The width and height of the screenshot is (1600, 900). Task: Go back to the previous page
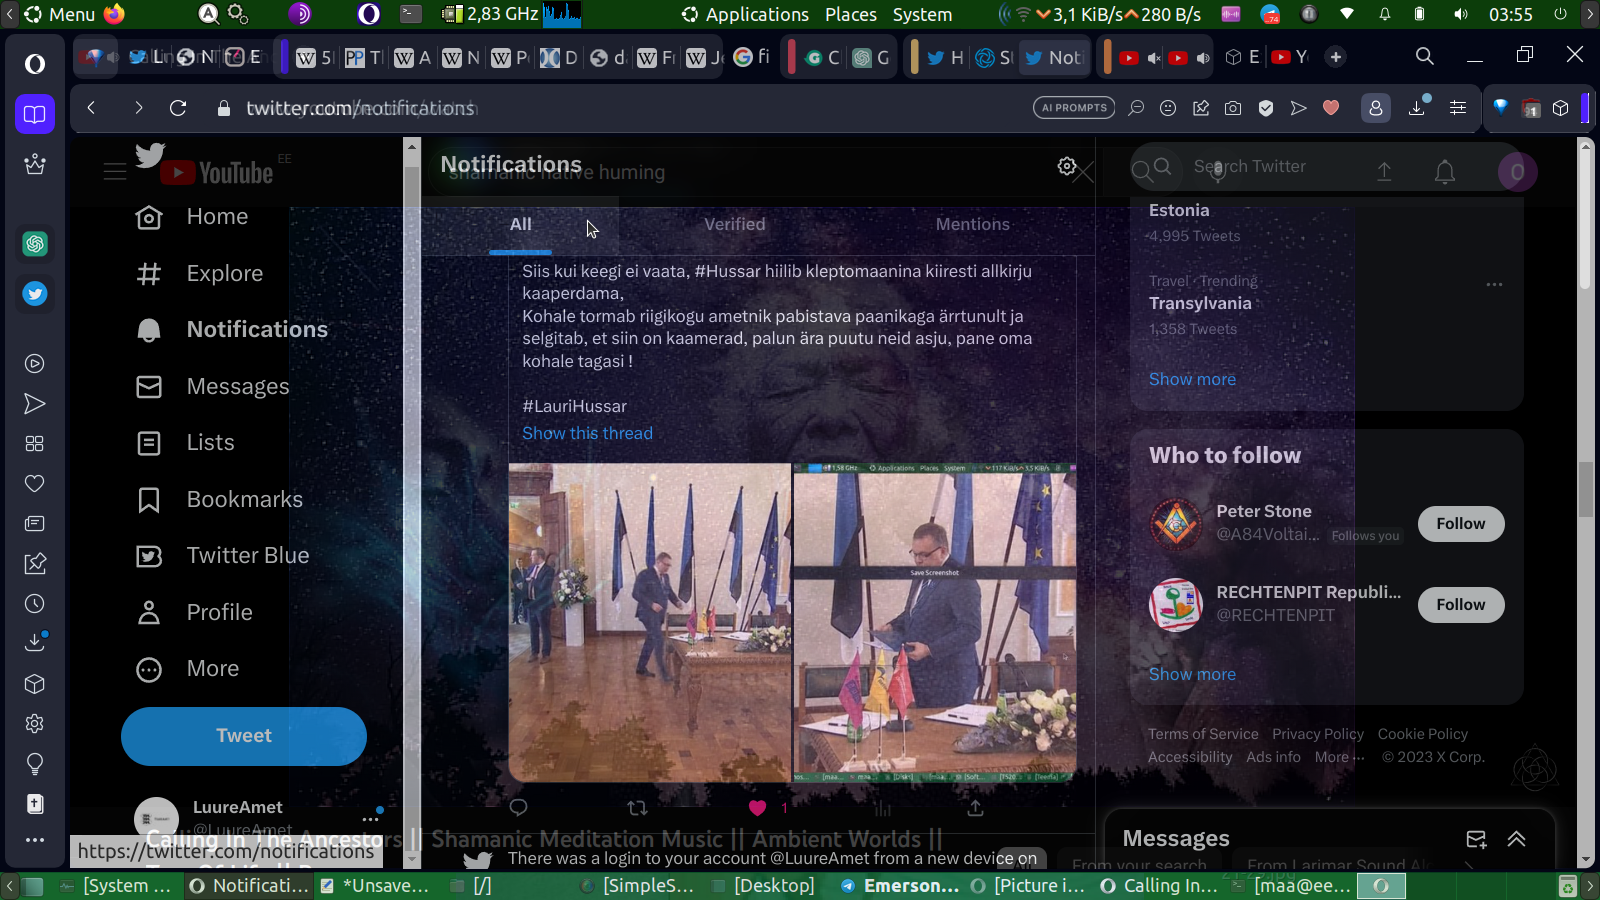[x=91, y=108]
